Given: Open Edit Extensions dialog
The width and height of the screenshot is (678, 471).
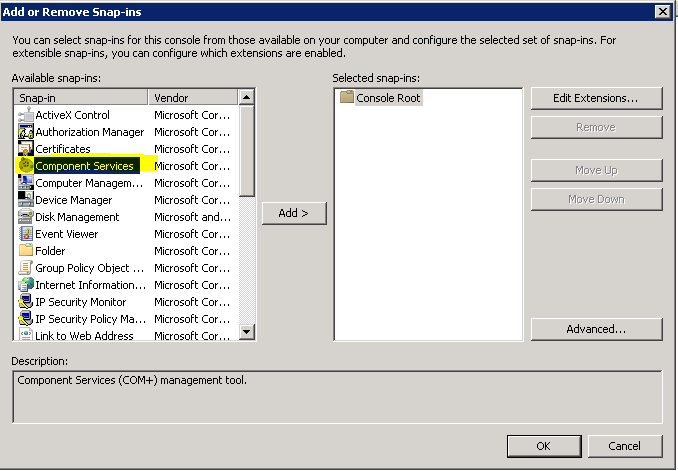Looking at the screenshot, I should pyautogui.click(x=596, y=98).
